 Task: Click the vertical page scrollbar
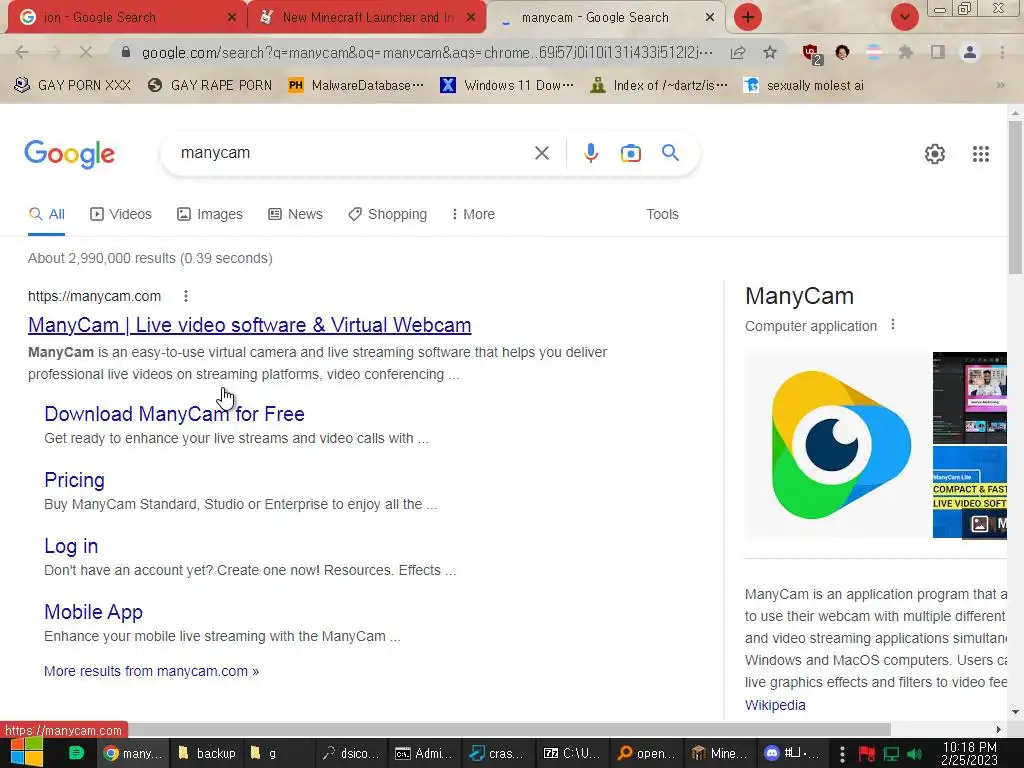pyautogui.click(x=1015, y=197)
